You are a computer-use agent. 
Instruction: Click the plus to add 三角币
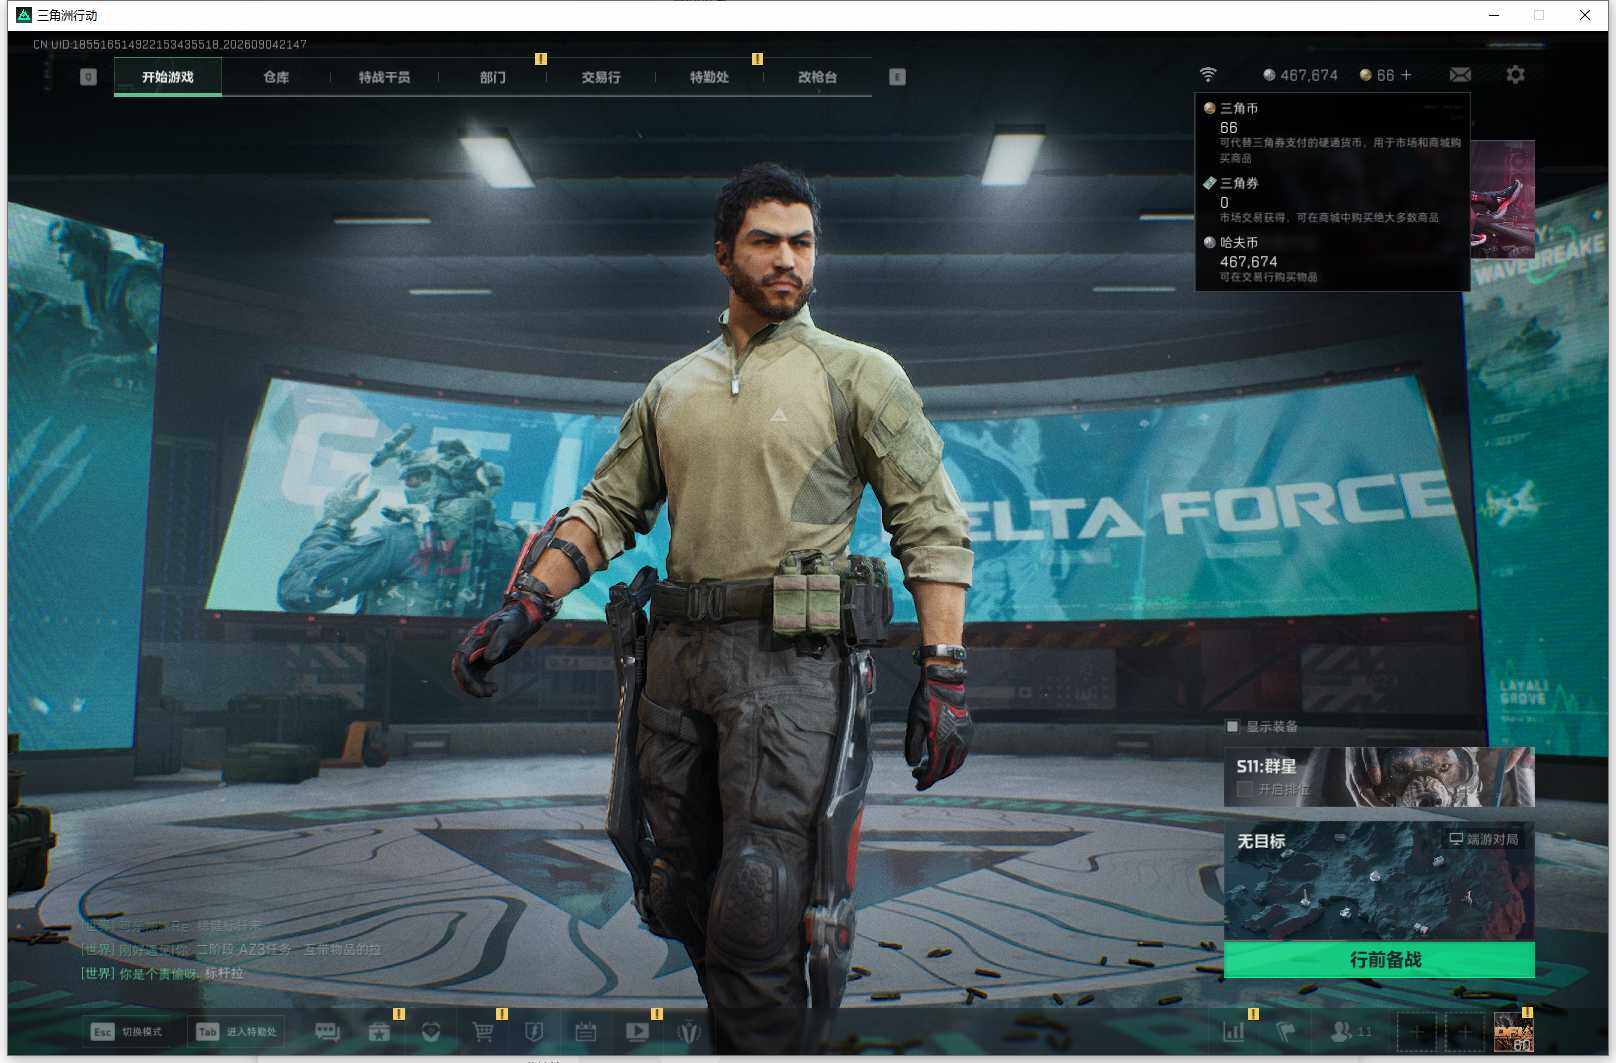(1406, 75)
